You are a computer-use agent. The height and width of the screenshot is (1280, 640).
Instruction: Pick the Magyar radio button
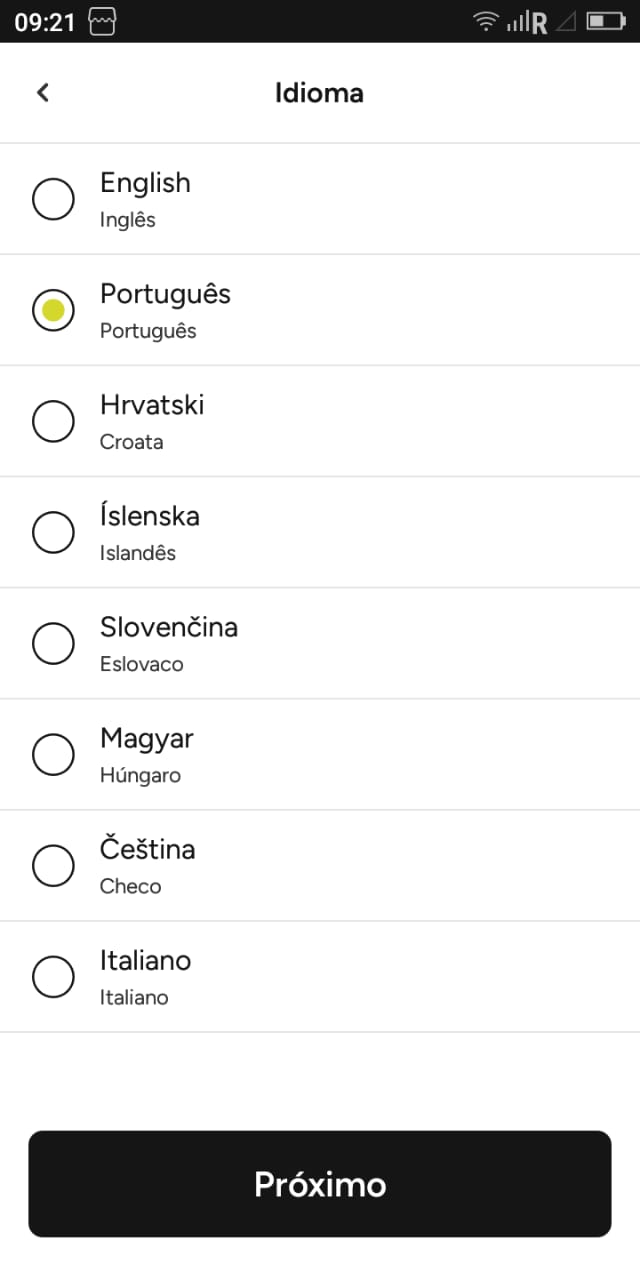click(53, 754)
